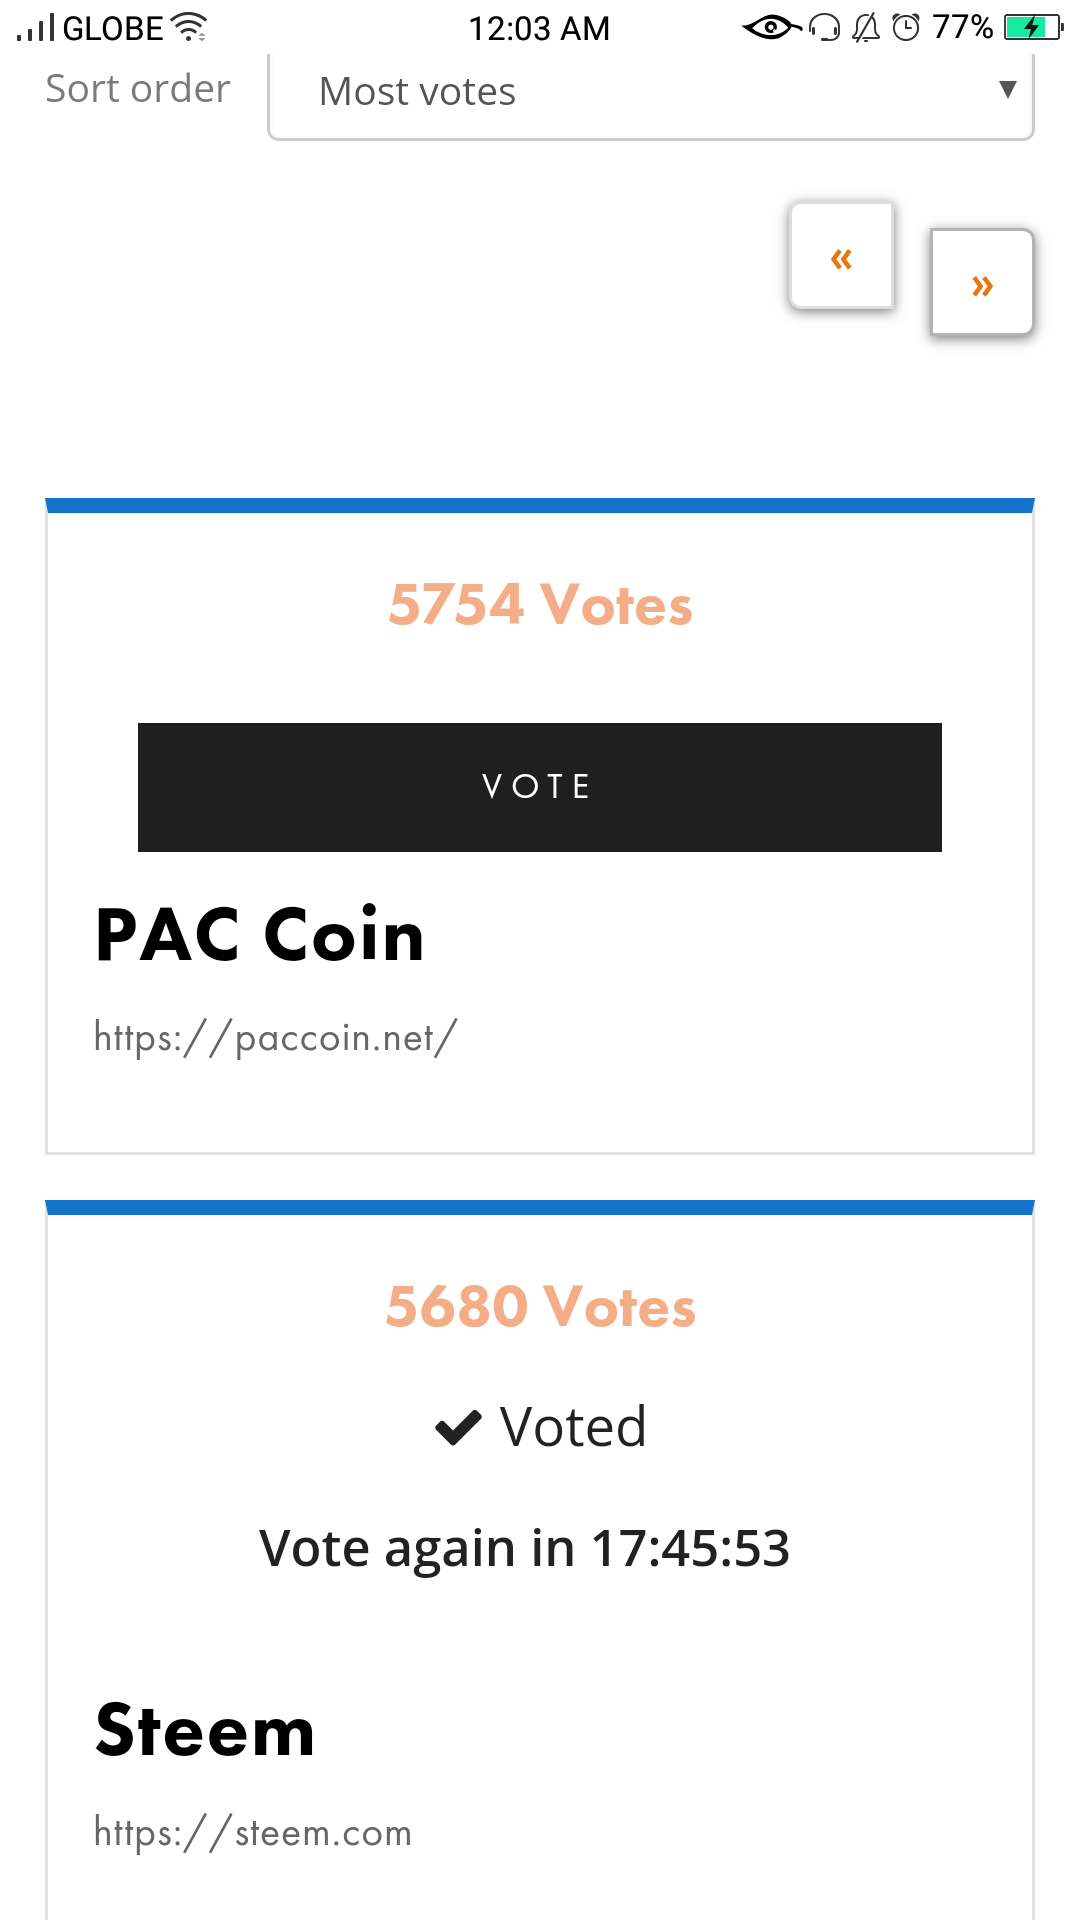
Task: Tap the cellular signal strength icon
Action: pyautogui.click(x=37, y=28)
